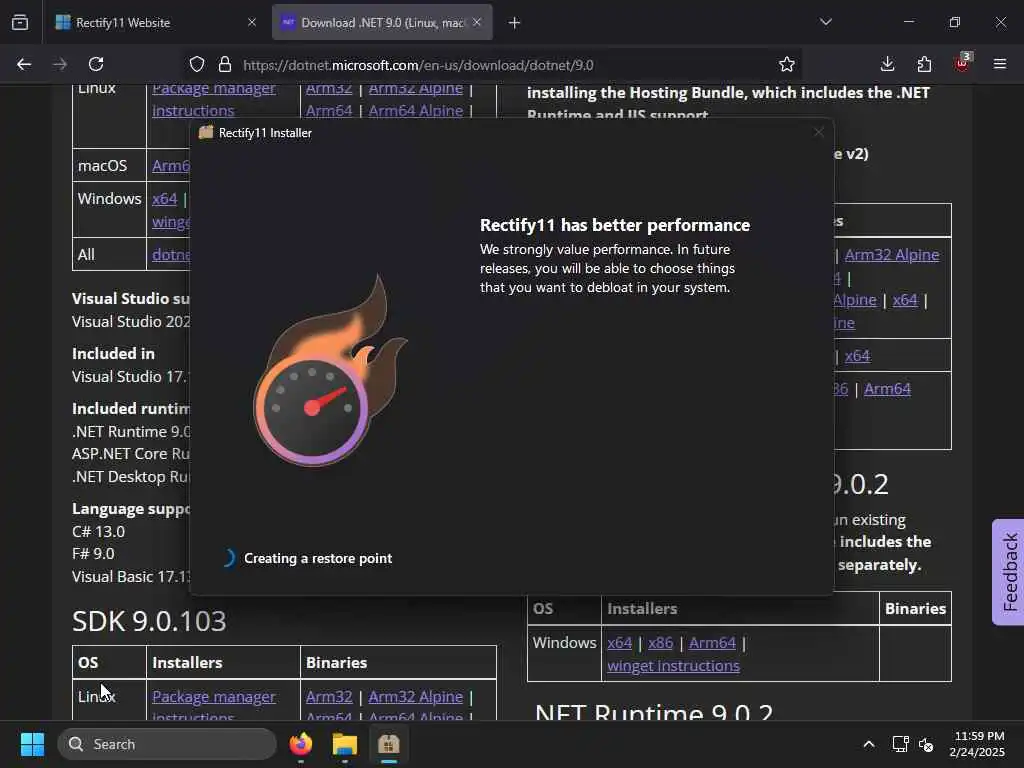Open Package manager link under SDK 9.0.103
This screenshot has width=1024, height=768.
[x=214, y=697]
